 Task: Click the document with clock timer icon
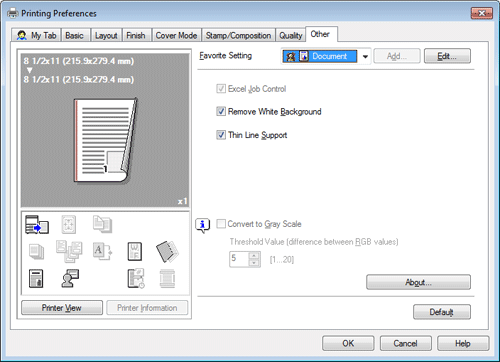click(136, 278)
